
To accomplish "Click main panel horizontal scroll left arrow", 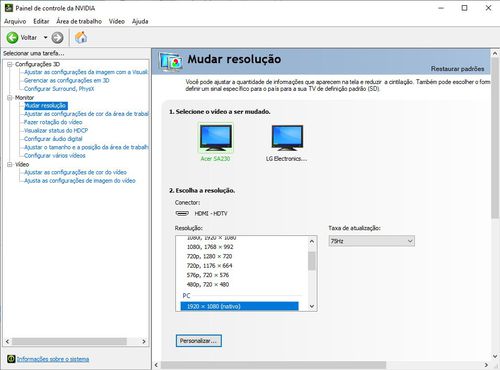I will pyautogui.click(x=156, y=365).
